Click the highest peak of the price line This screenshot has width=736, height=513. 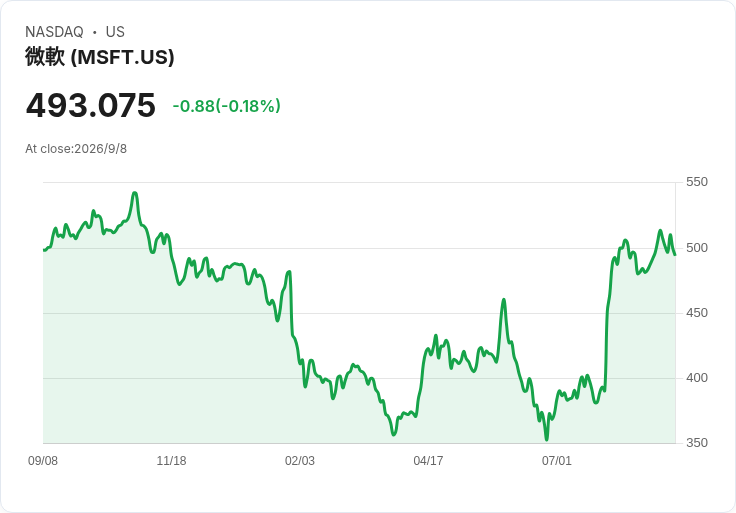135,193
